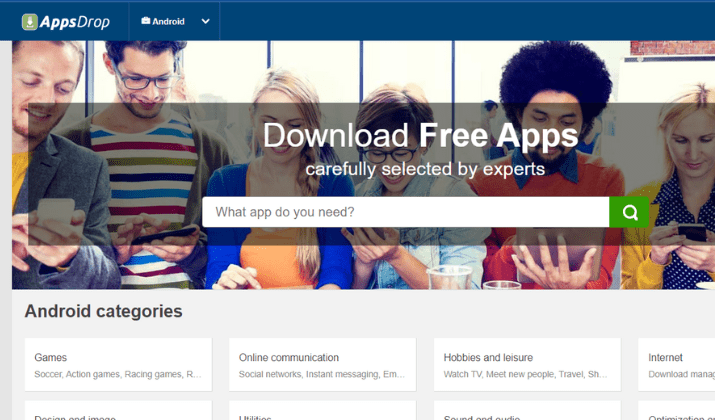
Task: Click the AppsDrop wordmark text
Action: pyautogui.click(x=75, y=22)
